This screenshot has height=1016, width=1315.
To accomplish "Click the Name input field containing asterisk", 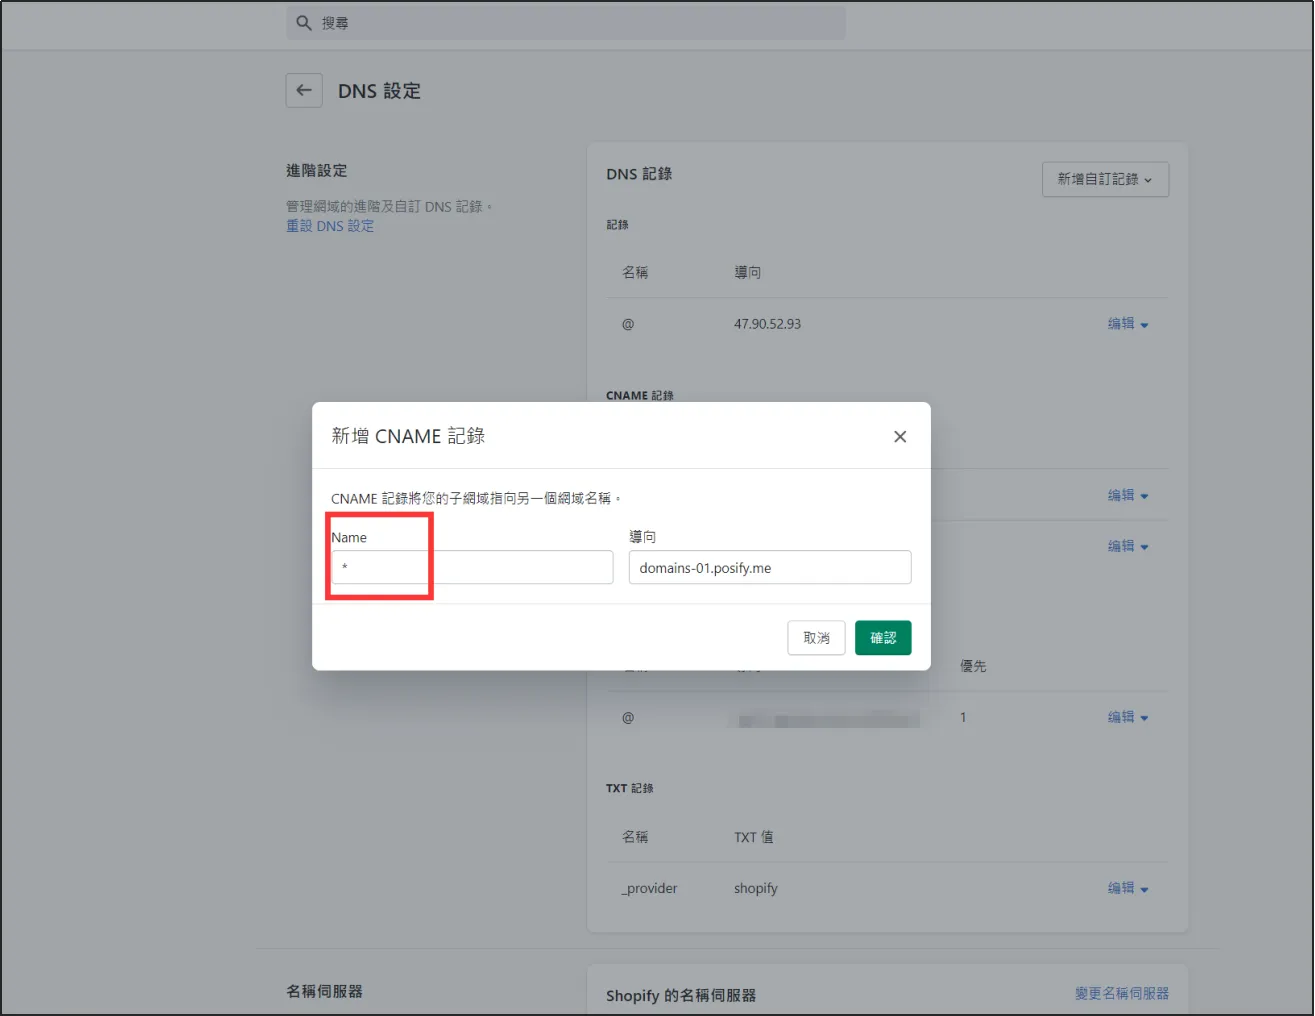I will 472,568.
